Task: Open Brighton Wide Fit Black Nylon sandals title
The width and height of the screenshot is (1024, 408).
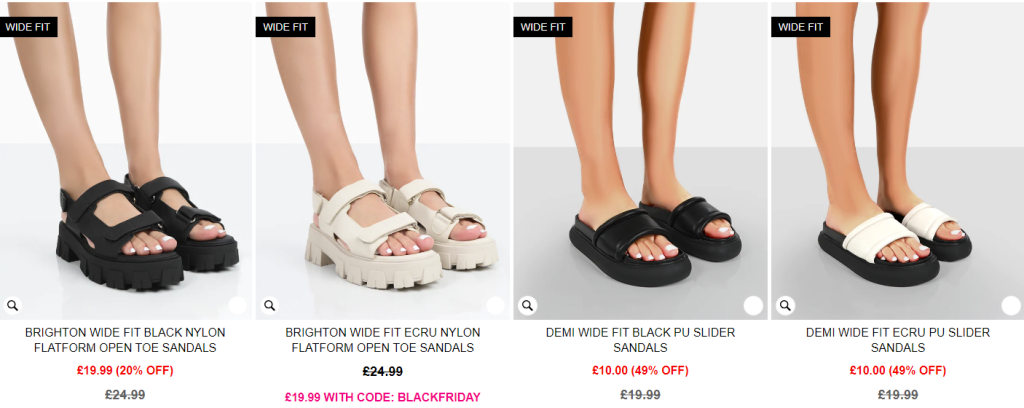Action: click(125, 340)
